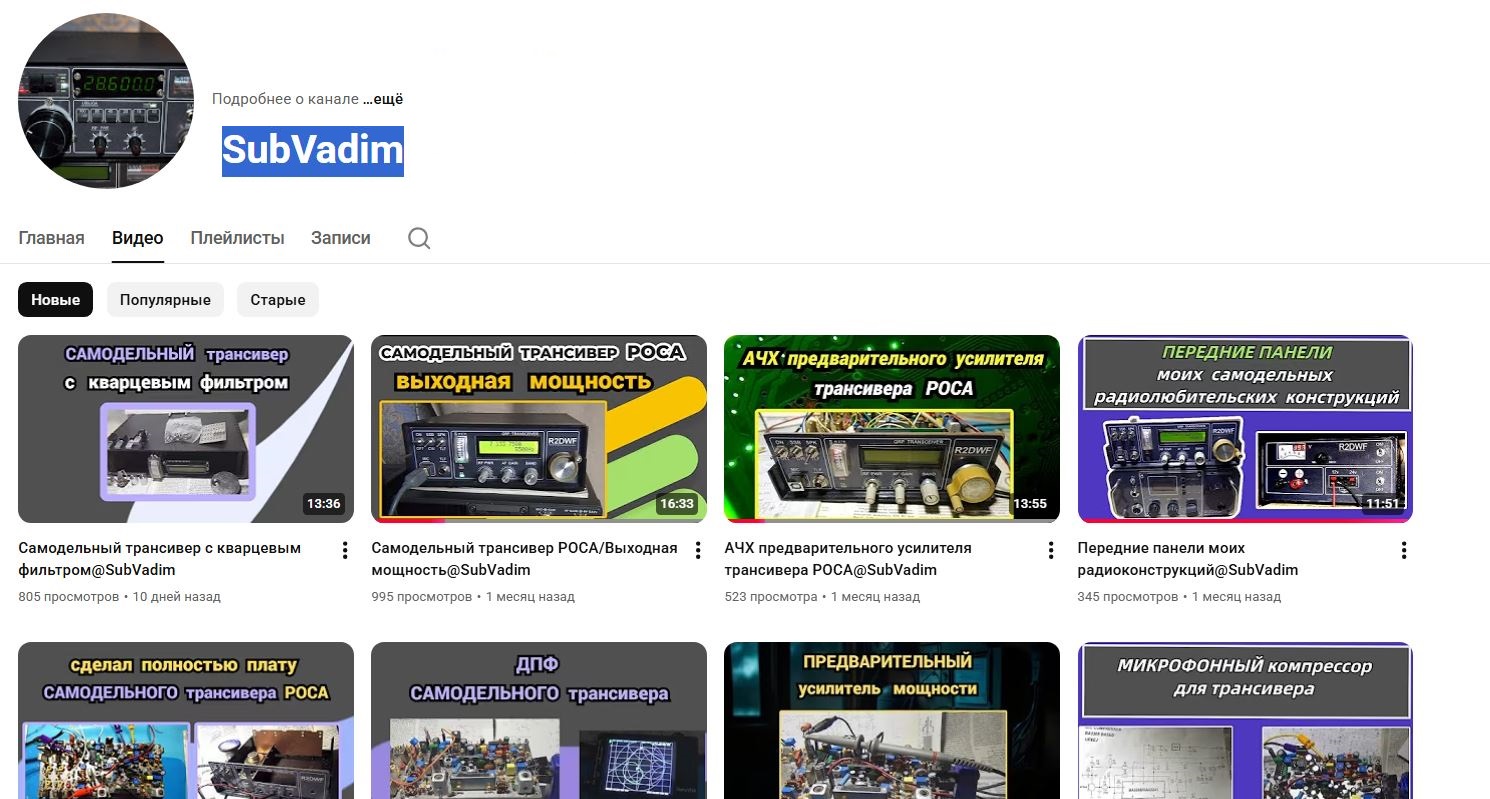Select the Новые sort filter chip
This screenshot has height=799, width=1490.
[55, 300]
